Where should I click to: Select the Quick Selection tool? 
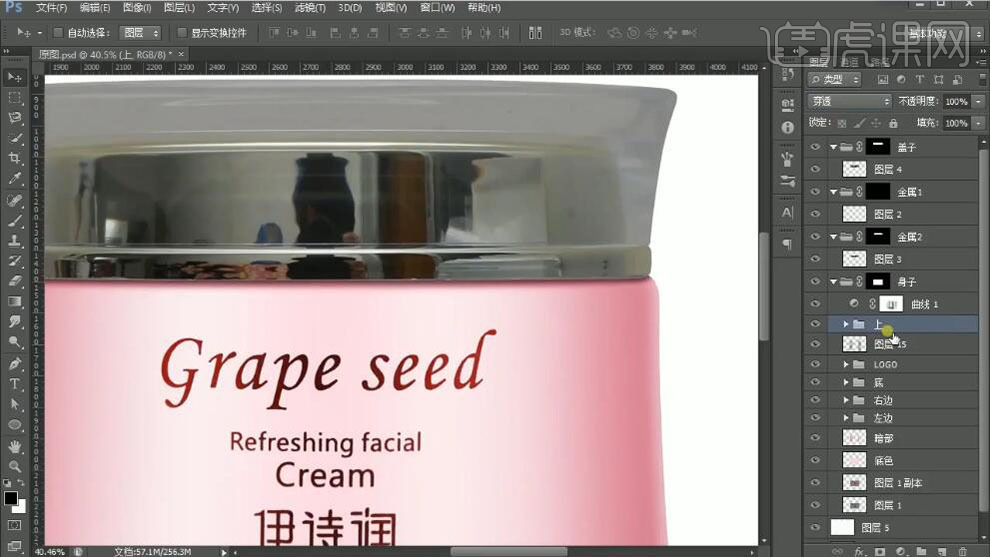[15, 138]
